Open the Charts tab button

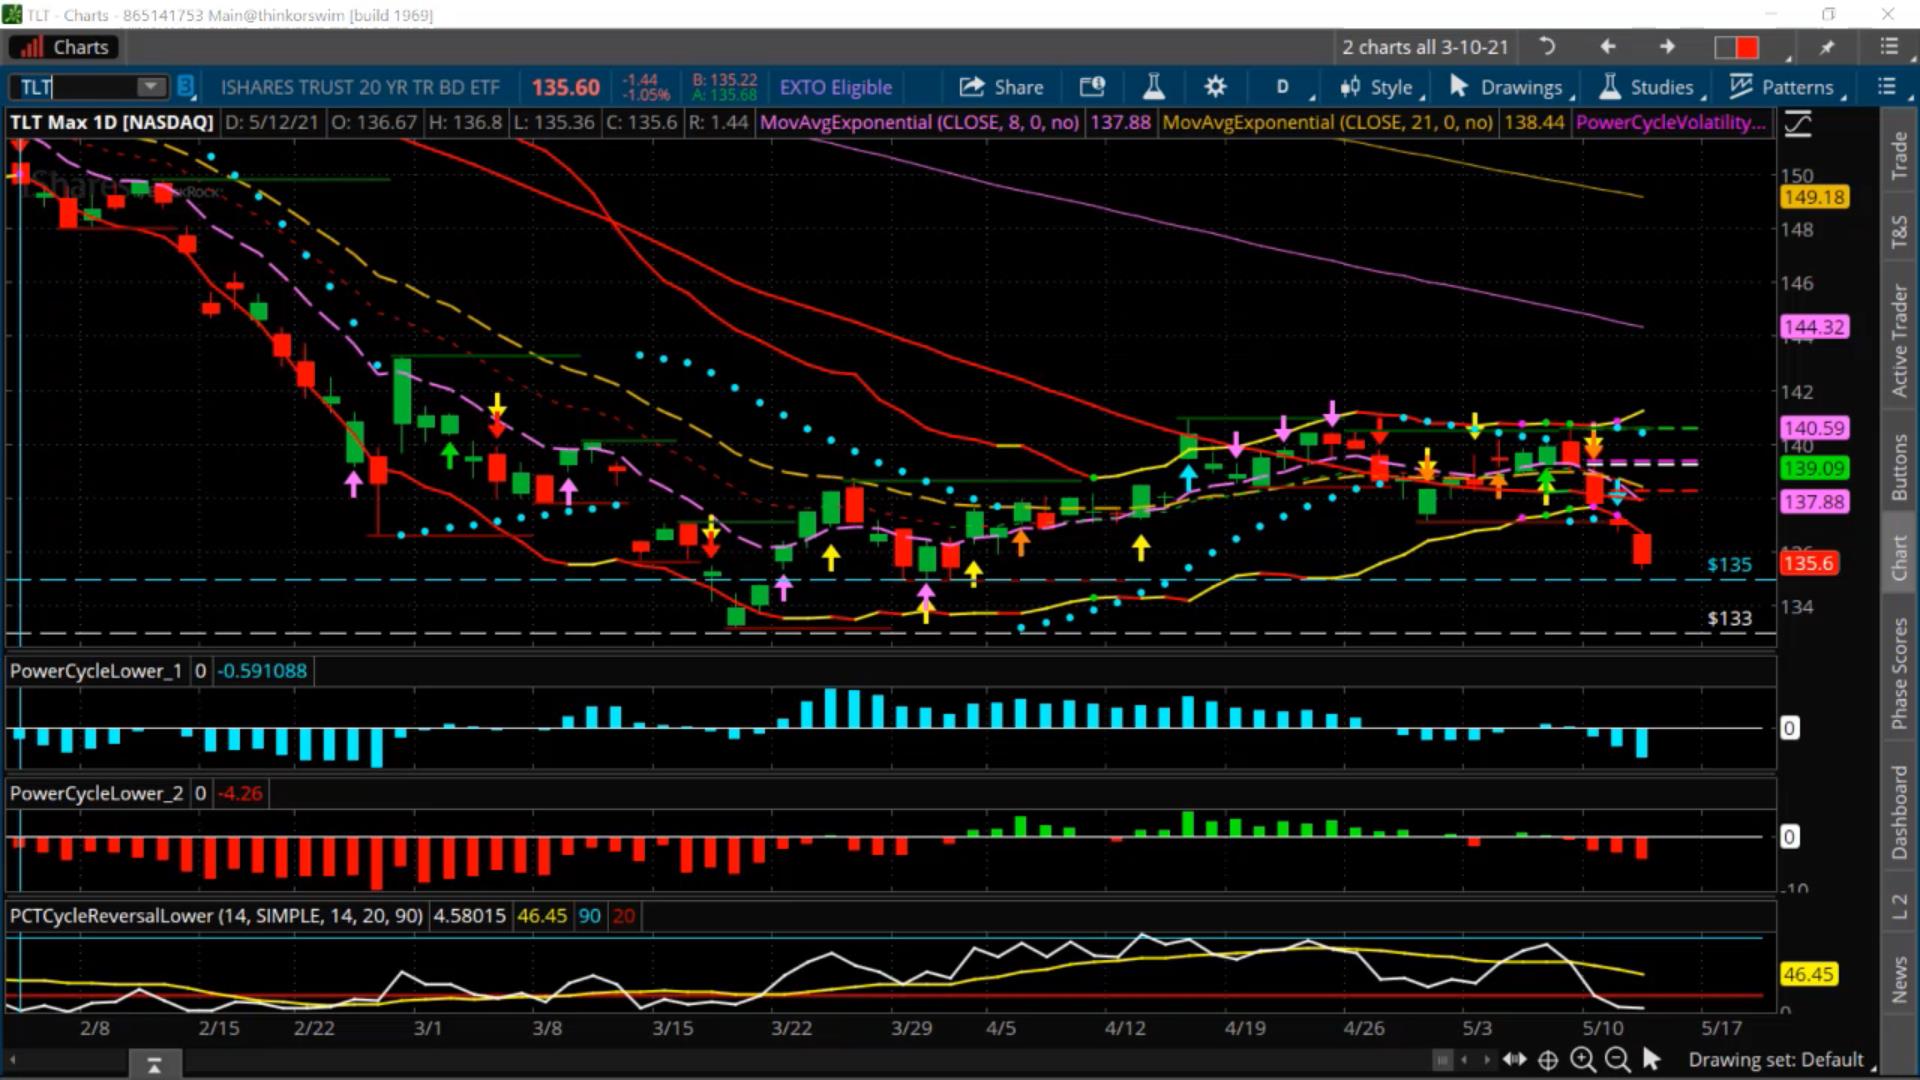64,47
